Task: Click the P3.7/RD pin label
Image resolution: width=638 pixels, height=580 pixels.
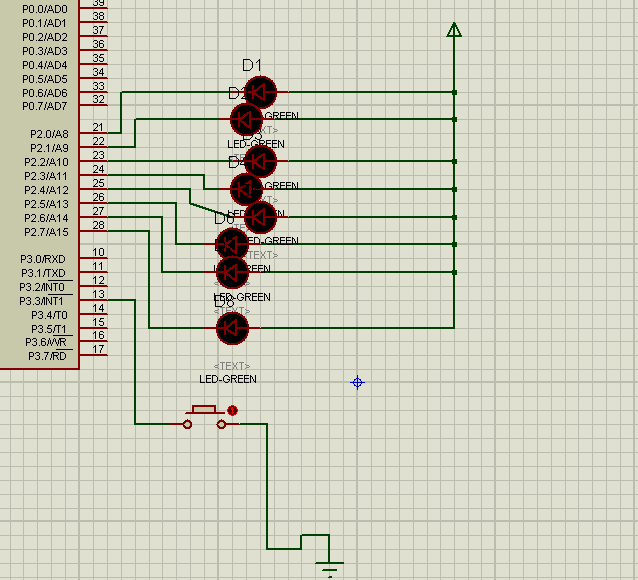Action: point(47,356)
